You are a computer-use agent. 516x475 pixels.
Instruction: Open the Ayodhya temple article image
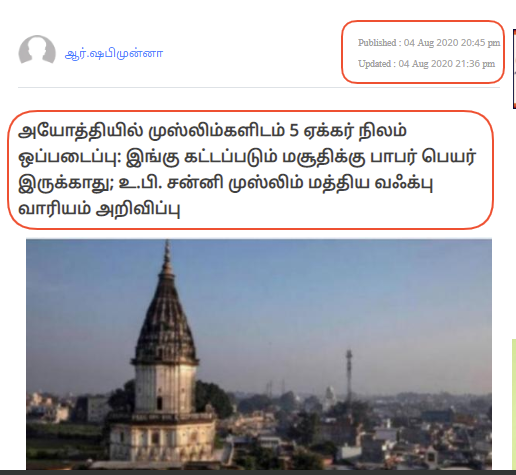259,354
